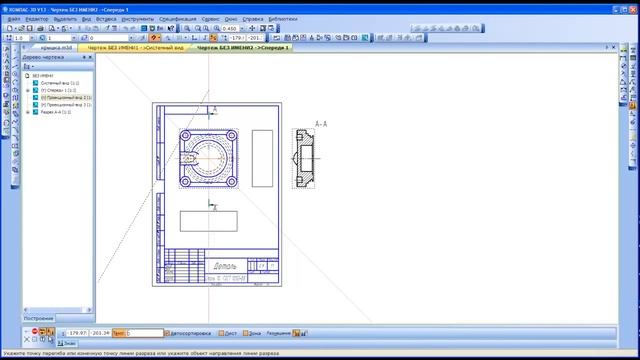Click the red Stop command icon
640x360 pixels.
point(35,331)
